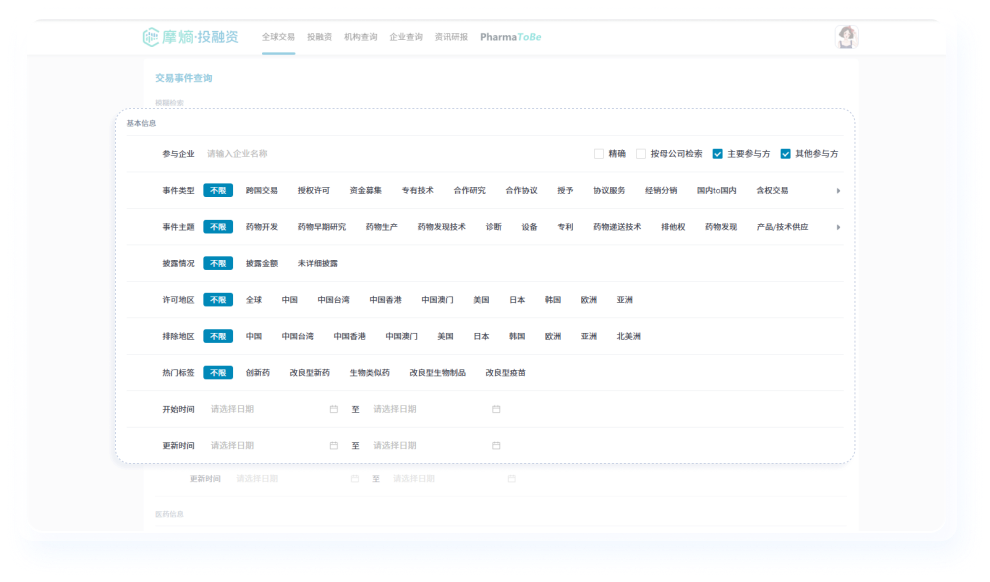This screenshot has height=582, width=990.
Task: Open the 机构查询 navigation tab
Action: click(361, 37)
